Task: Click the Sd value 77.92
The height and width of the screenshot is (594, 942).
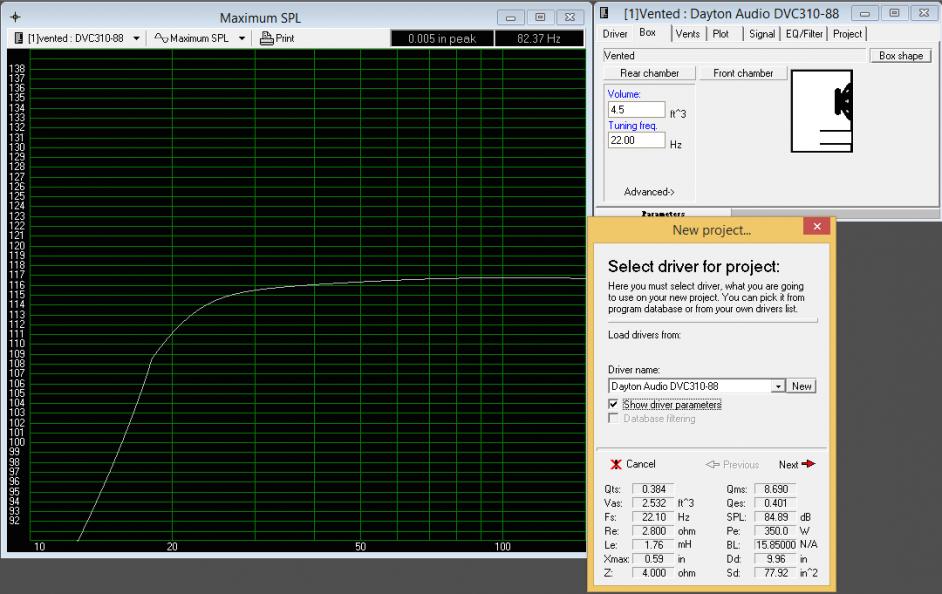Action: click(x=776, y=573)
